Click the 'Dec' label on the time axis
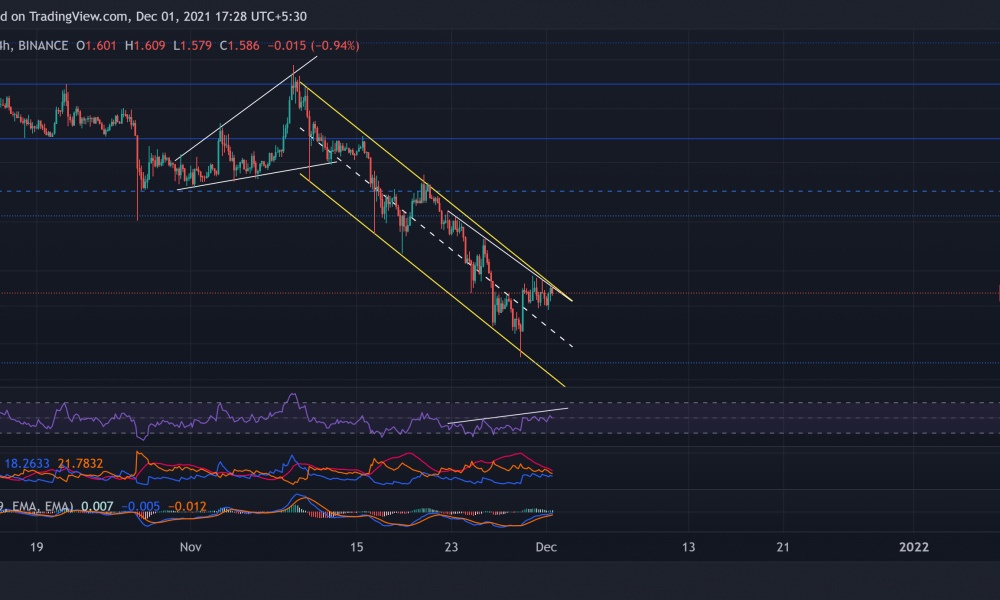This screenshot has height=600, width=1000. (x=547, y=547)
